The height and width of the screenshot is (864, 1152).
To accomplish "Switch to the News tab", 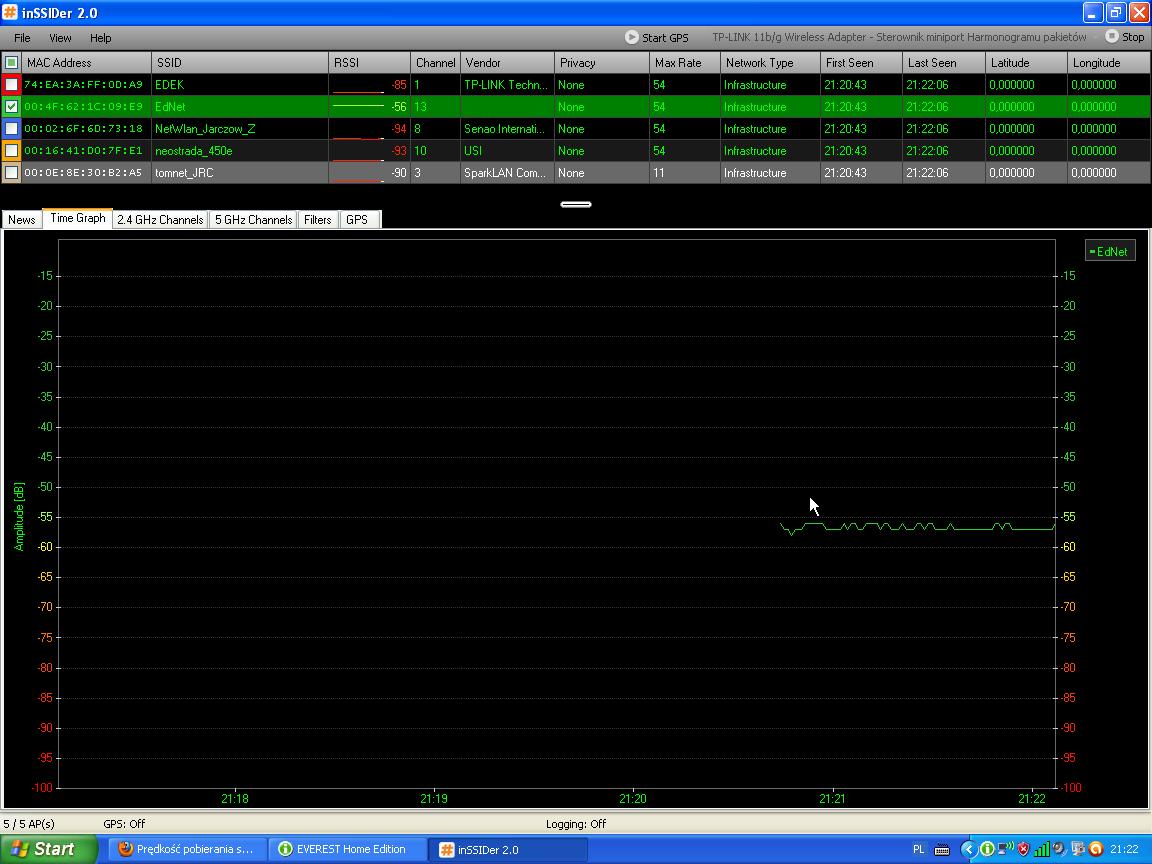I will point(22,220).
